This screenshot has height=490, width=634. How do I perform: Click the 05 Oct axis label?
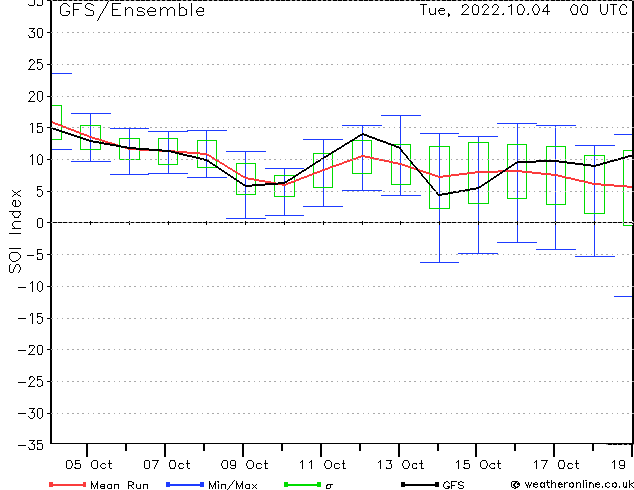pos(89,465)
